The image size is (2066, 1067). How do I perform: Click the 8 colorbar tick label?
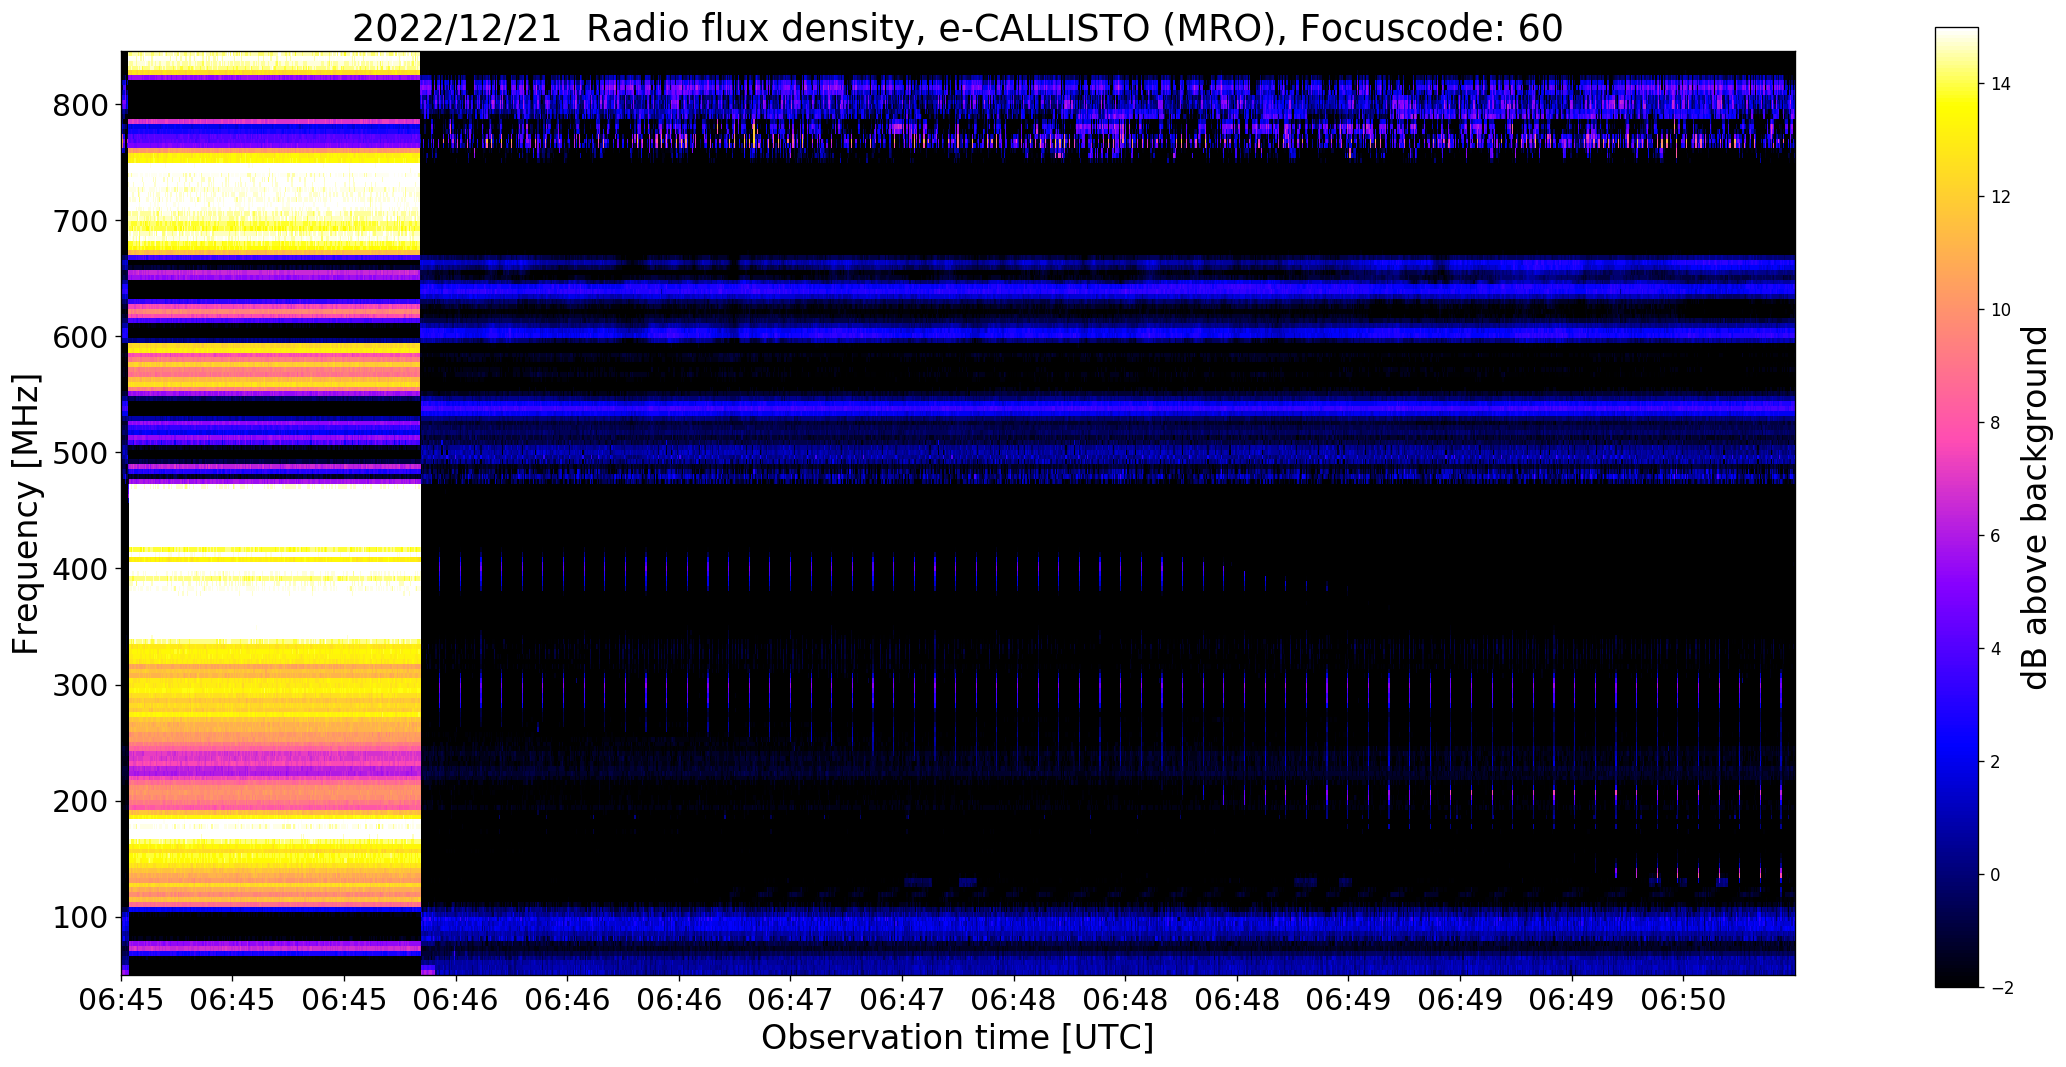tap(1996, 423)
